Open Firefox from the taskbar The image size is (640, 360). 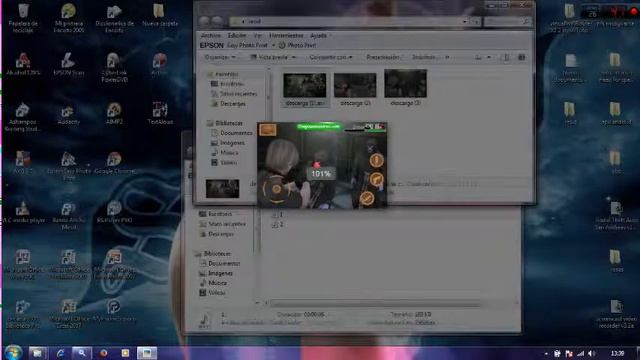[104, 353]
